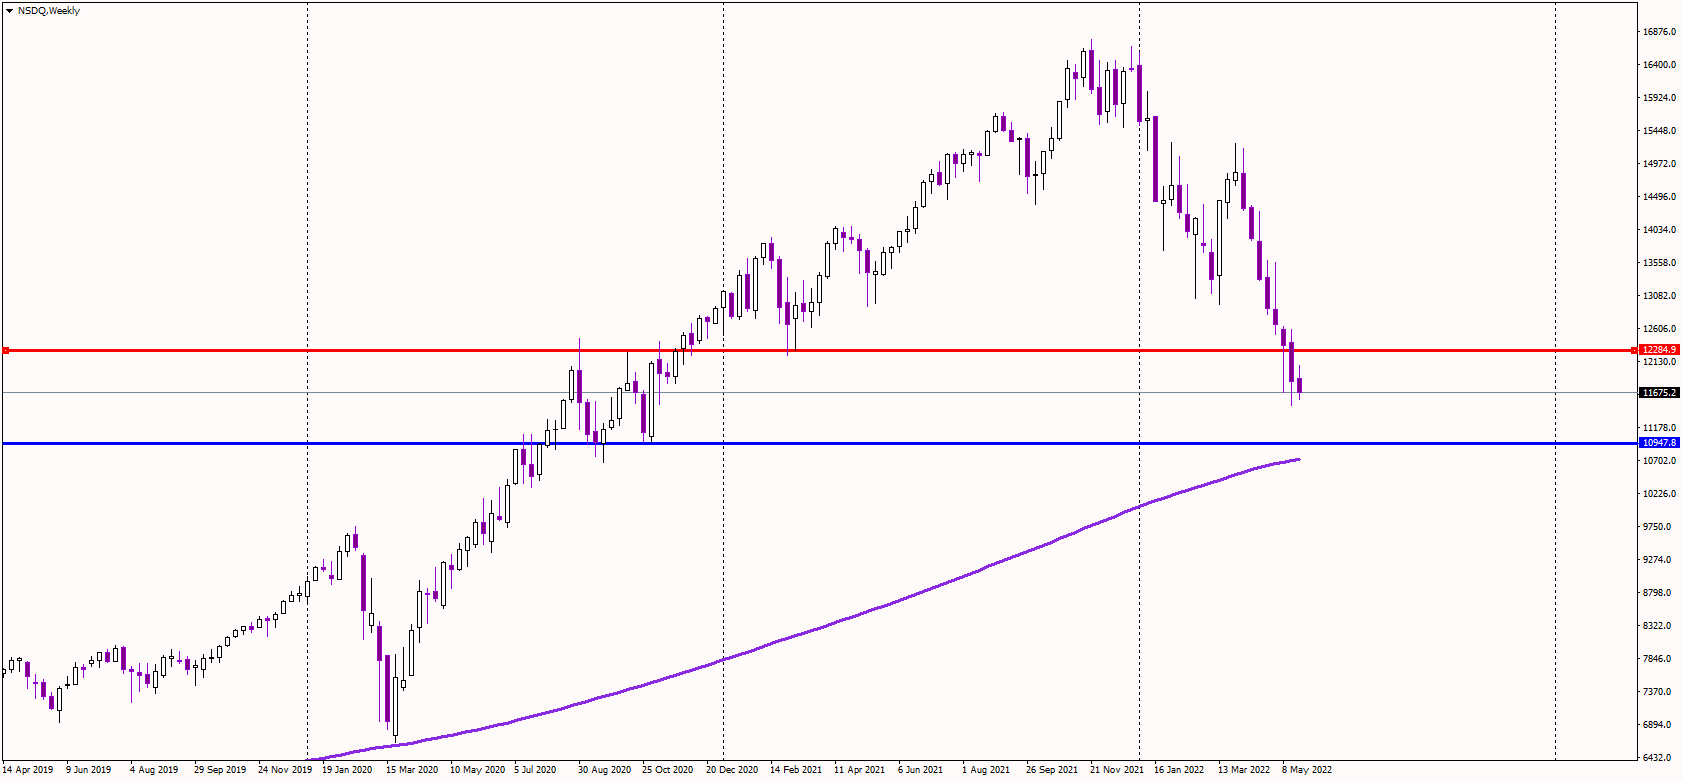Image resolution: width=1683 pixels, height=781 pixels.
Task: Click the 13 Mar 2022 date label
Action: click(1244, 770)
